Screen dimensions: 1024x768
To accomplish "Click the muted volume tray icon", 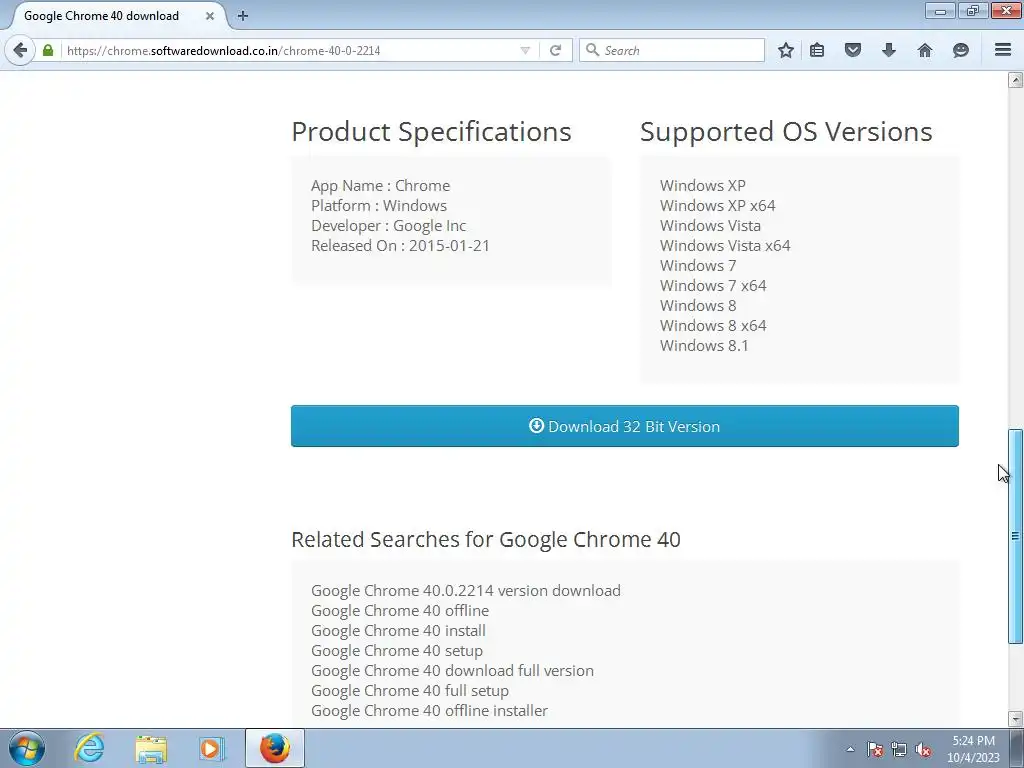I will tap(923, 750).
